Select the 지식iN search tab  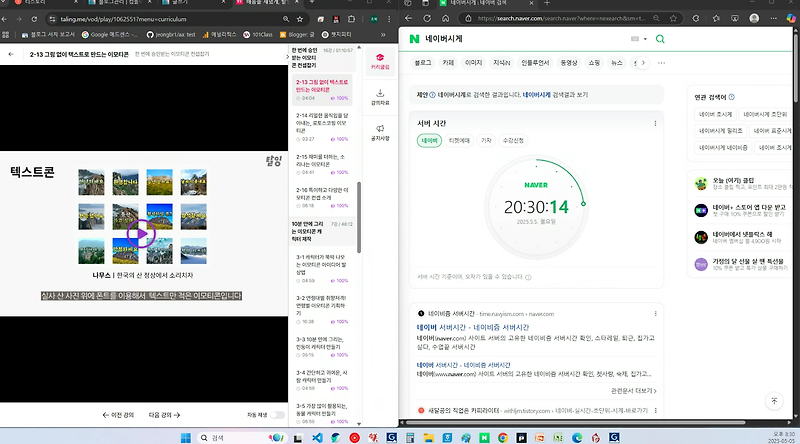(x=502, y=63)
